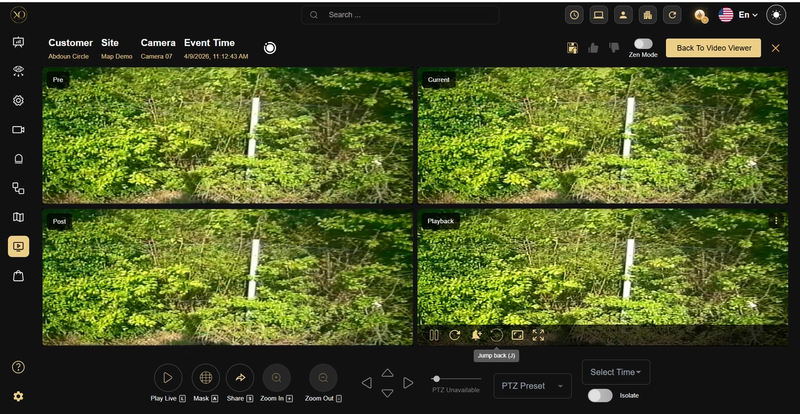The height and width of the screenshot is (414, 800).
Task: Click the search field
Action: click(400, 15)
